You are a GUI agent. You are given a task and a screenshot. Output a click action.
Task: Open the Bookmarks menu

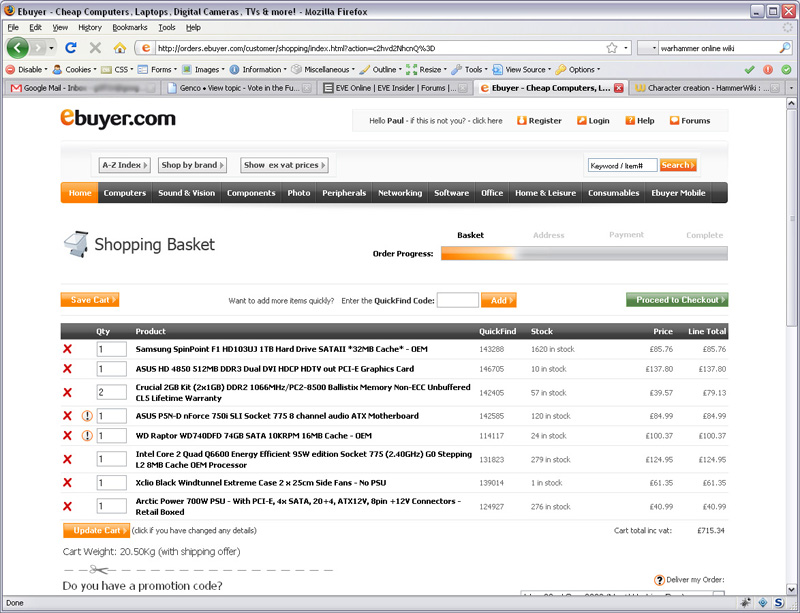coord(130,28)
